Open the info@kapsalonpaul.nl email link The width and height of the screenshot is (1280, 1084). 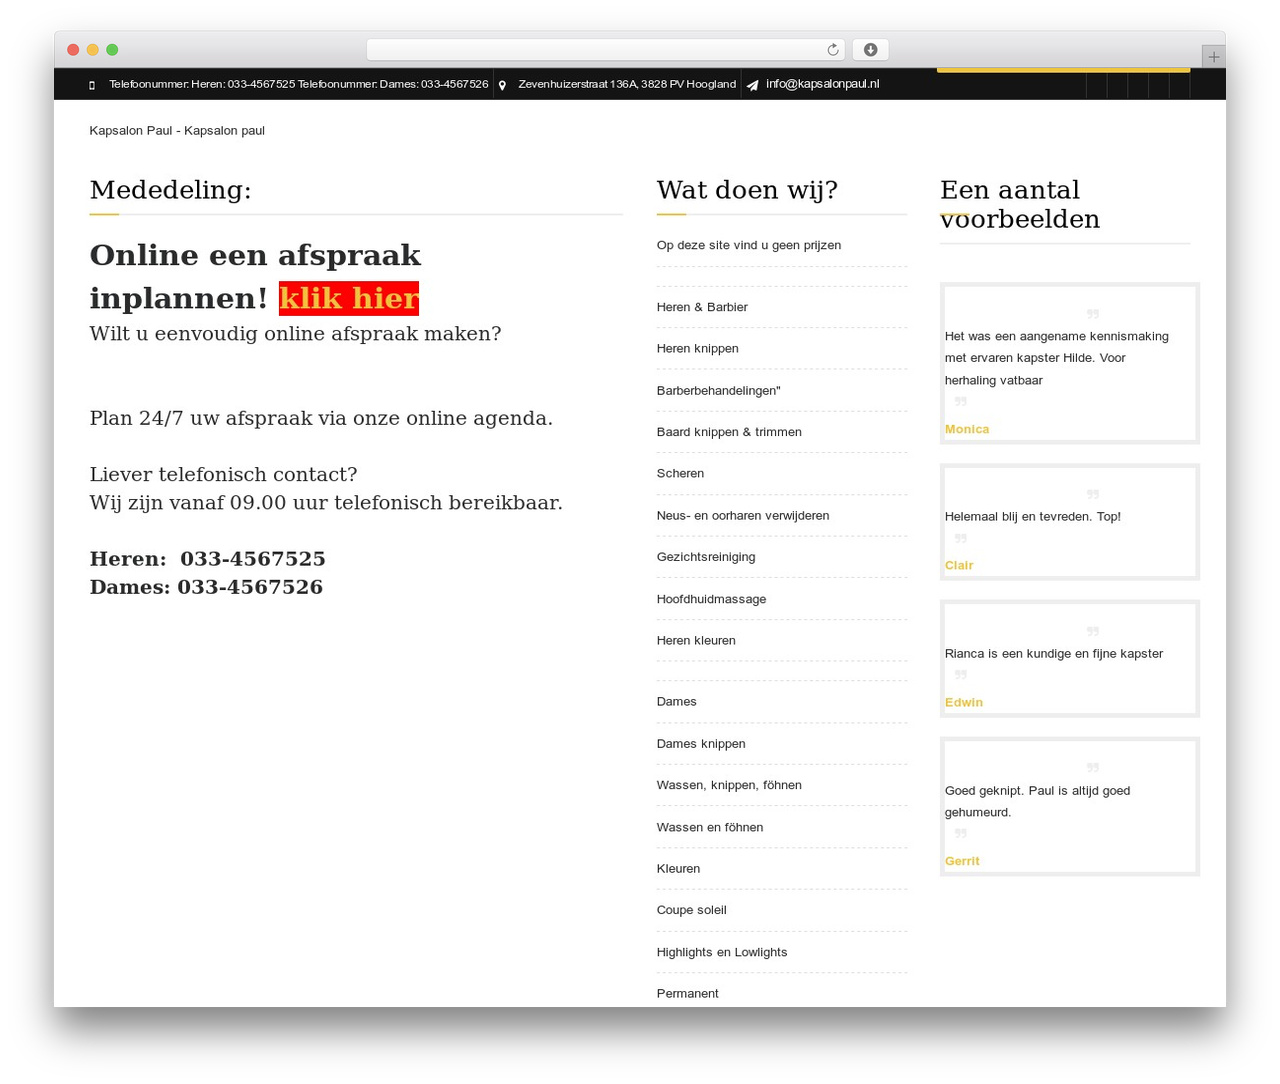click(822, 84)
